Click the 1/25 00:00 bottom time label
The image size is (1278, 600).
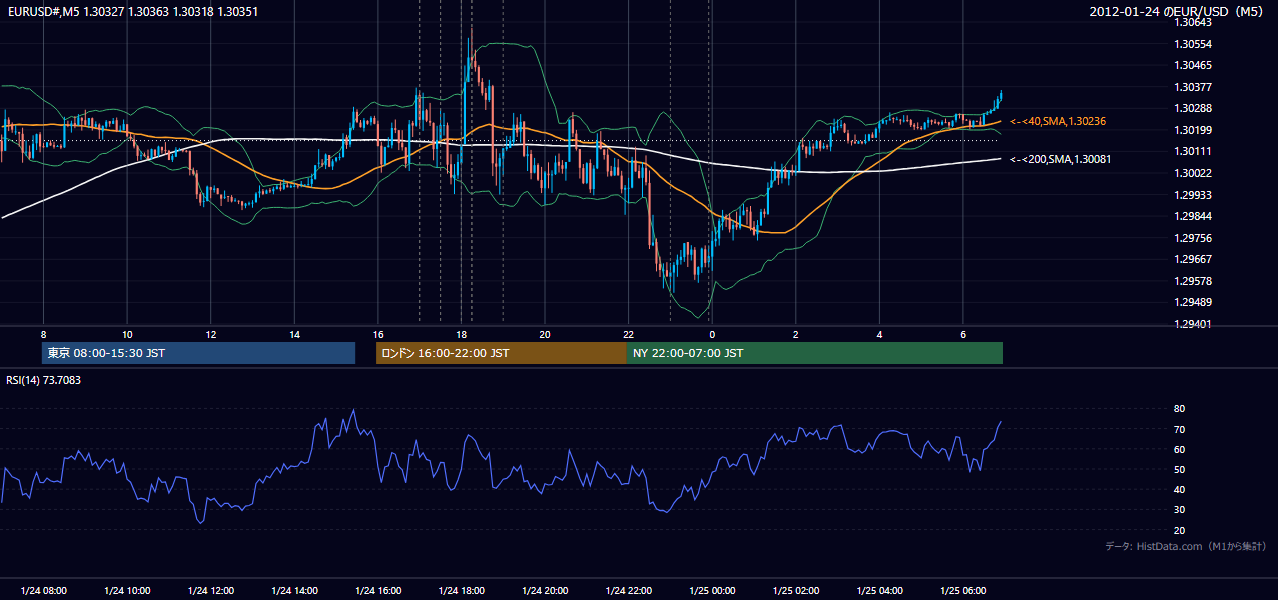point(712,590)
